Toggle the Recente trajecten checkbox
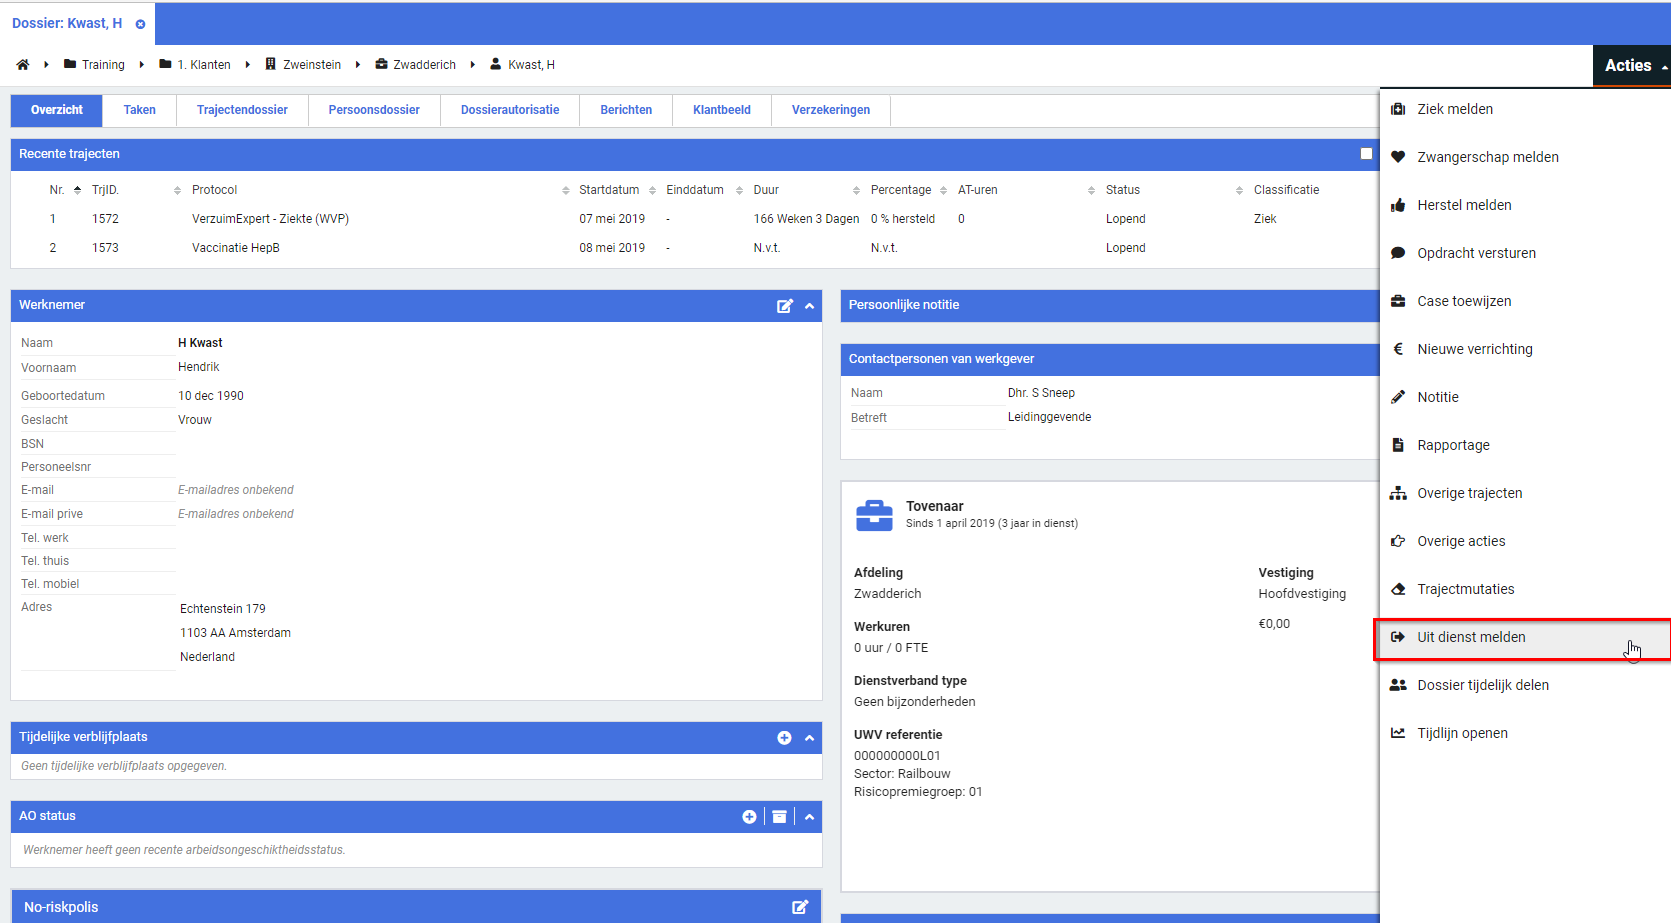Screen dimensions: 1671x923 [x=1366, y=154]
